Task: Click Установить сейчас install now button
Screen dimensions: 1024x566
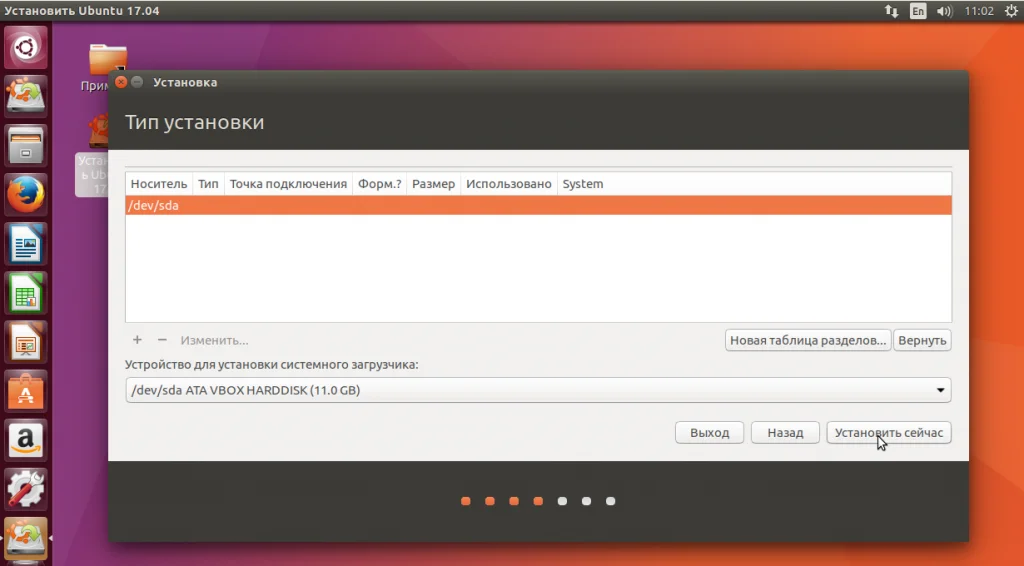Action: [x=889, y=433]
